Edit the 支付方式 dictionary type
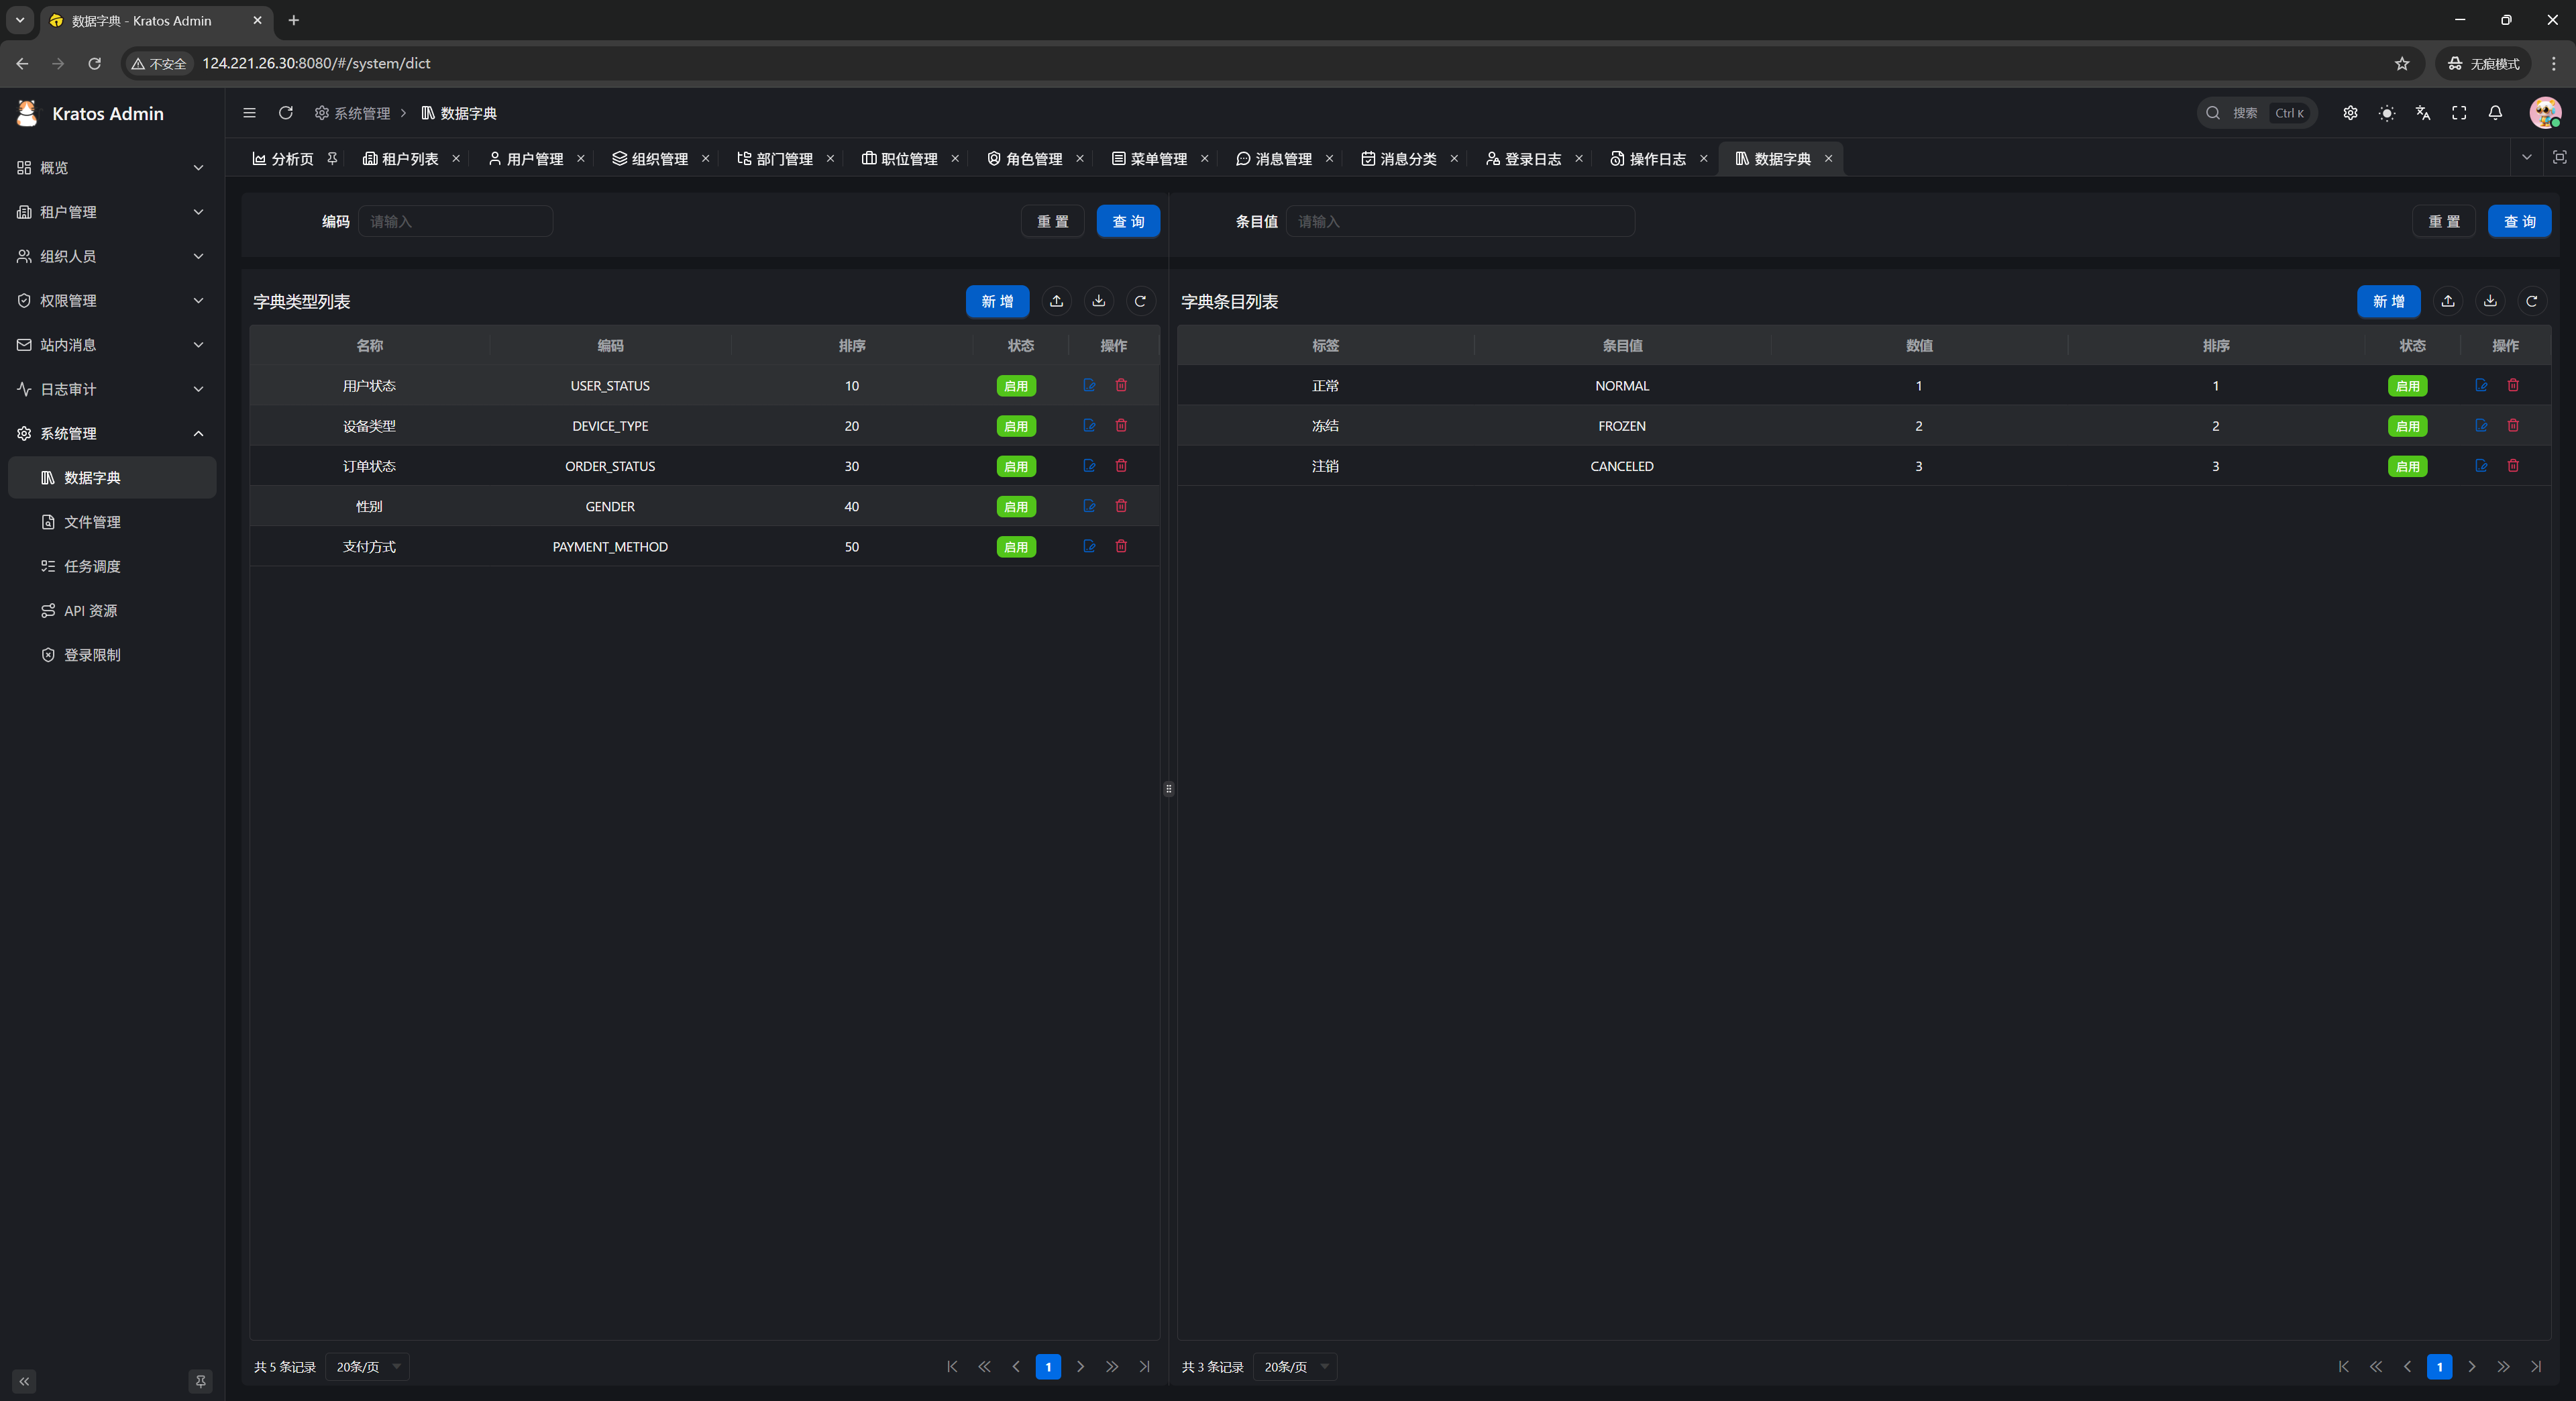The image size is (2576, 1401). tap(1089, 546)
